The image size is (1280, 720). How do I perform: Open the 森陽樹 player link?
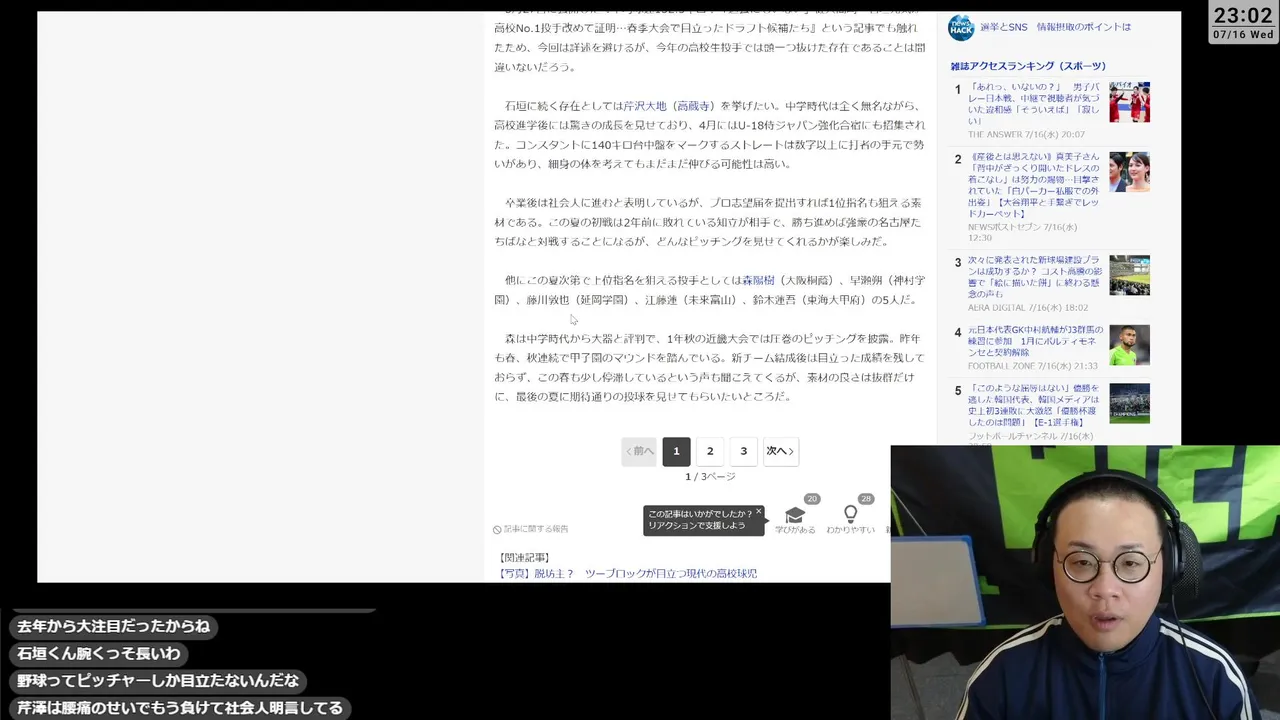[758, 281]
